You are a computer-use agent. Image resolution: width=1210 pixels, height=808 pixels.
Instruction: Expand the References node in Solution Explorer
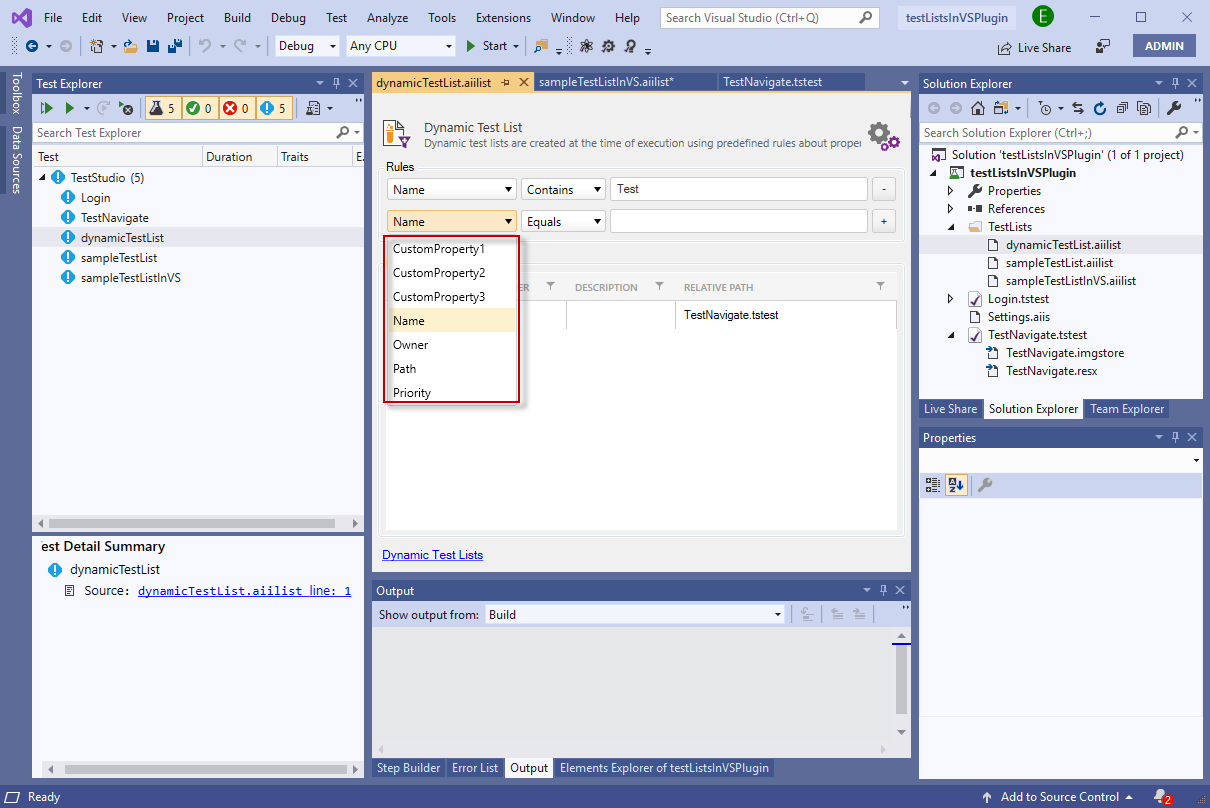(951, 209)
